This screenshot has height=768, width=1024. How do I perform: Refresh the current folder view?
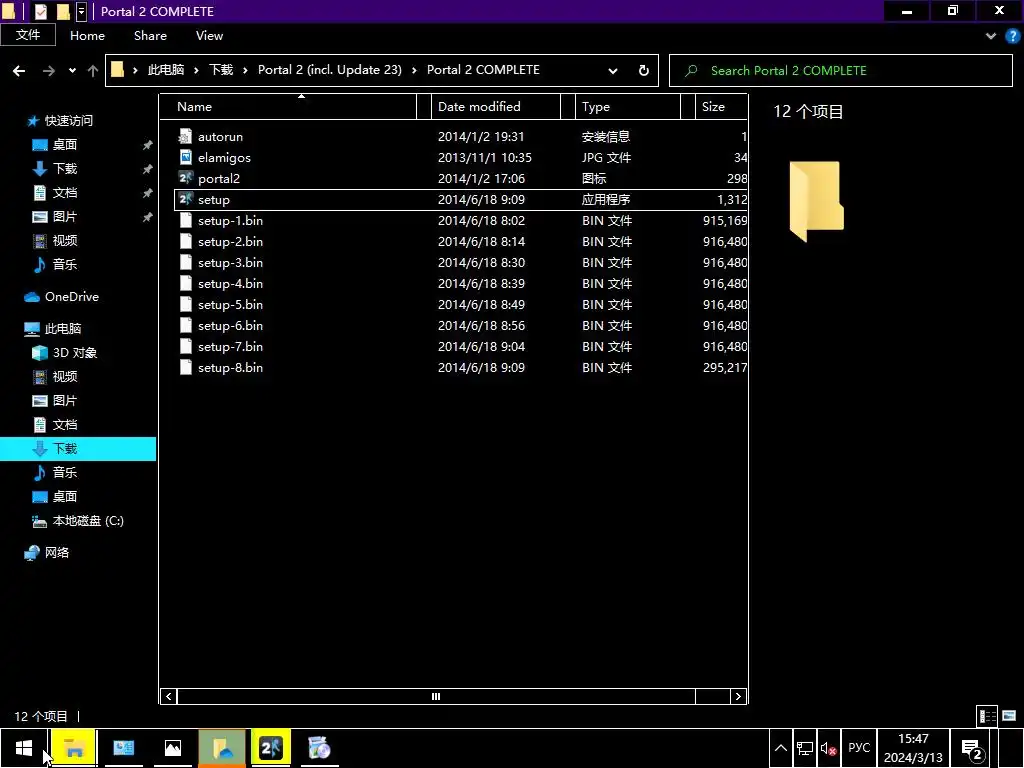coord(643,71)
